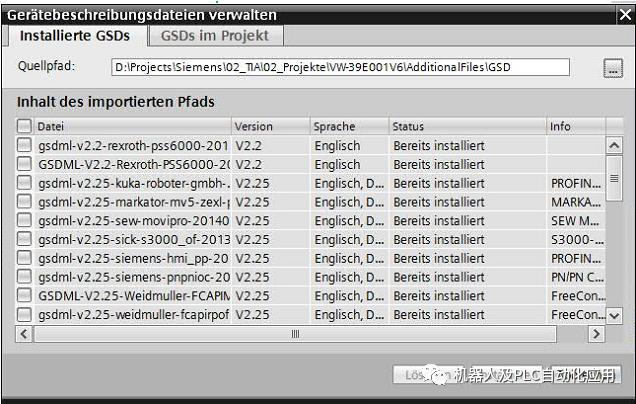Click the browse button next to Quellpfad

612,68
